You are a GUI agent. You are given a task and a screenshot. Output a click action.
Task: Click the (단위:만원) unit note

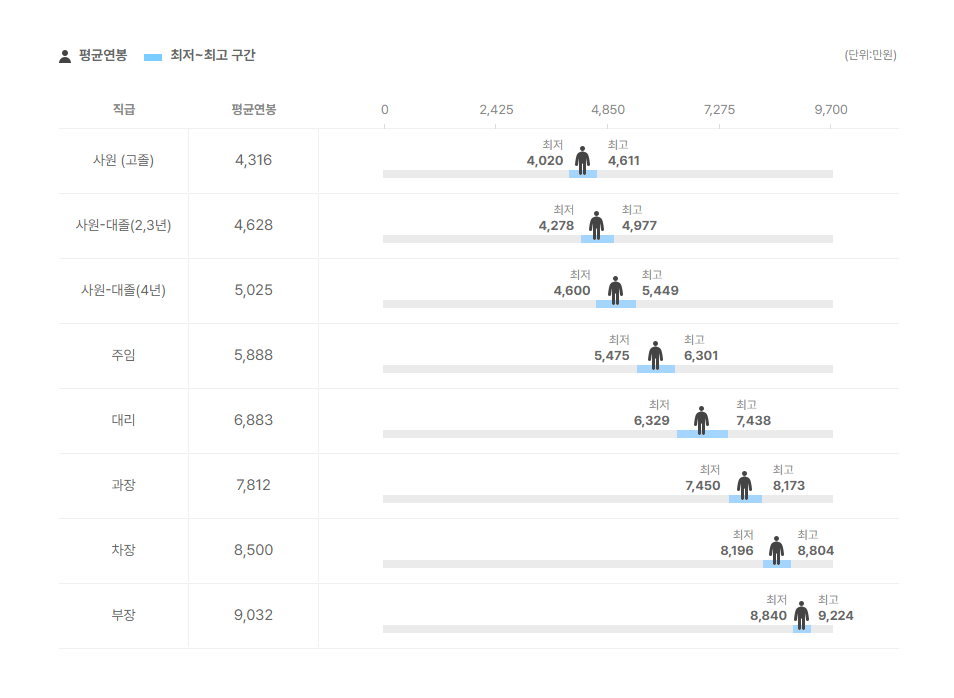tap(870, 55)
